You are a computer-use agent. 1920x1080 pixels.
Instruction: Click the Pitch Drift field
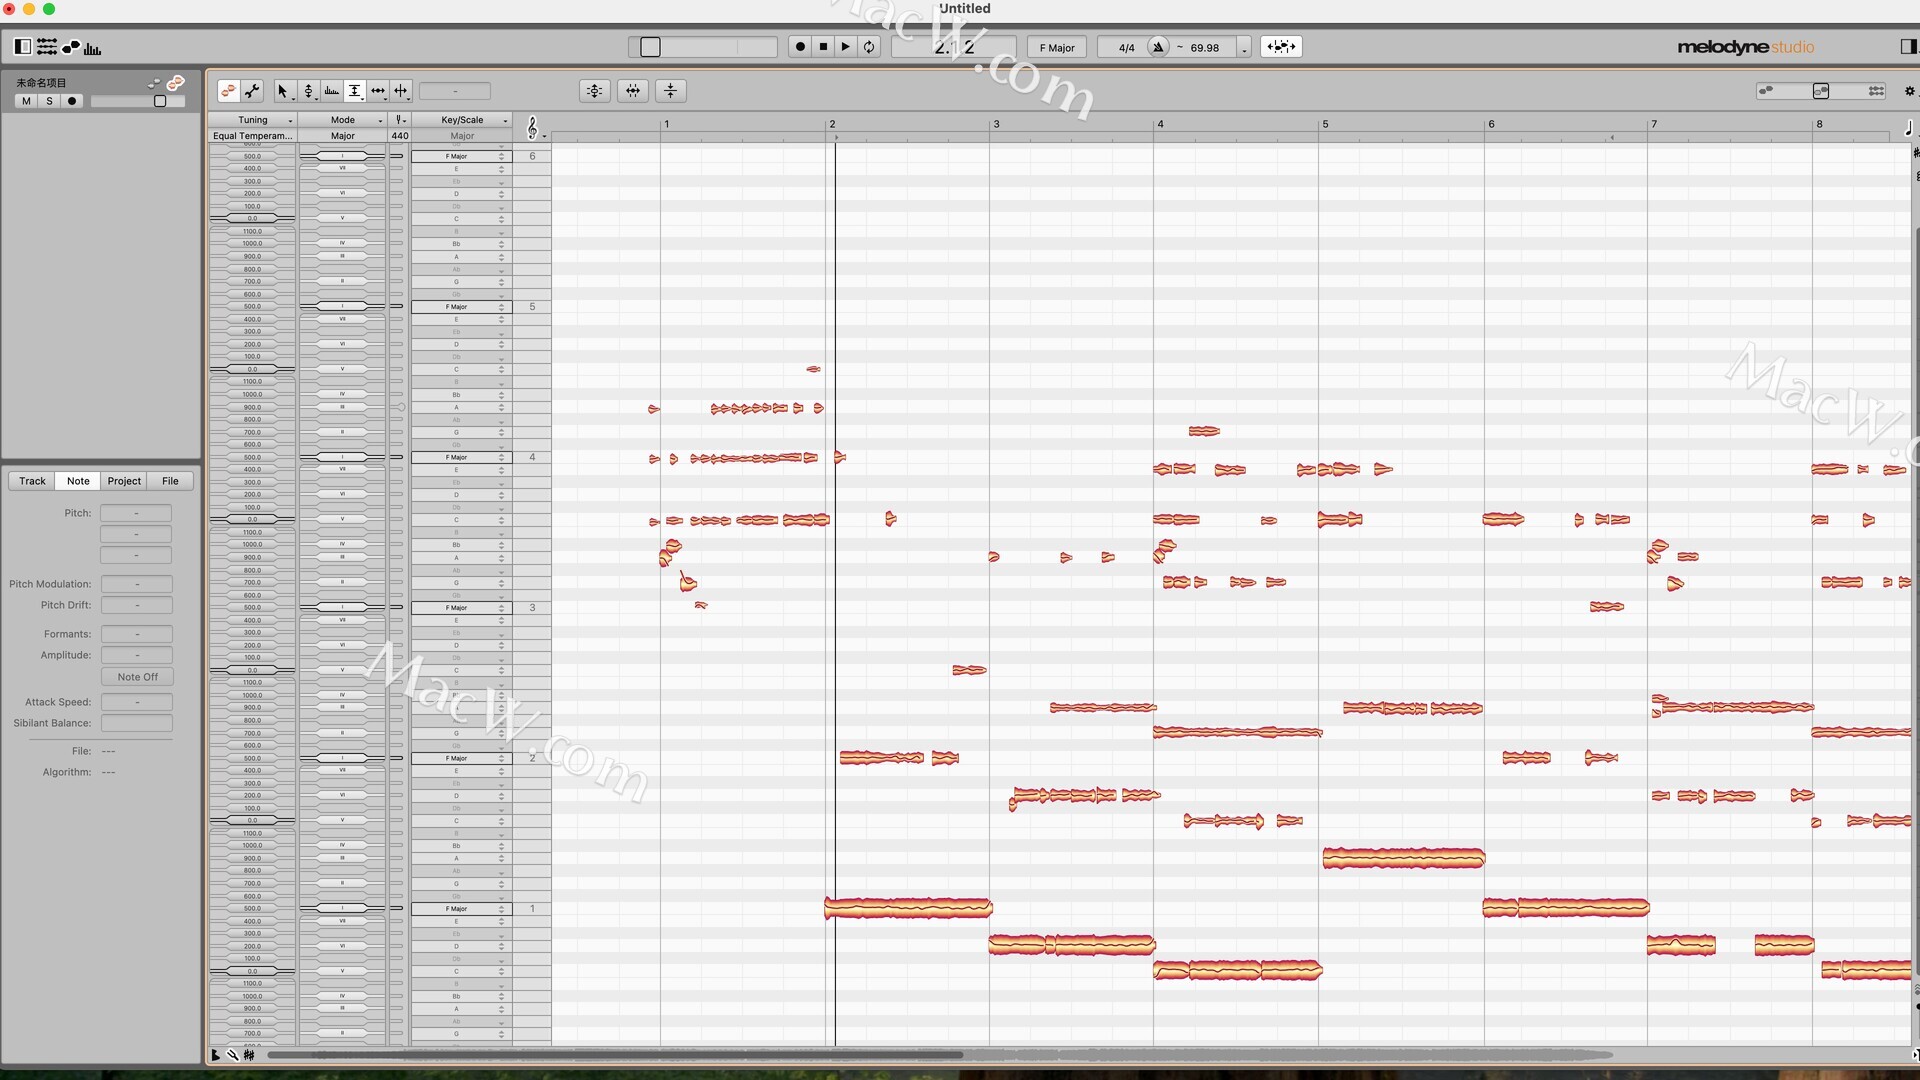(137, 605)
